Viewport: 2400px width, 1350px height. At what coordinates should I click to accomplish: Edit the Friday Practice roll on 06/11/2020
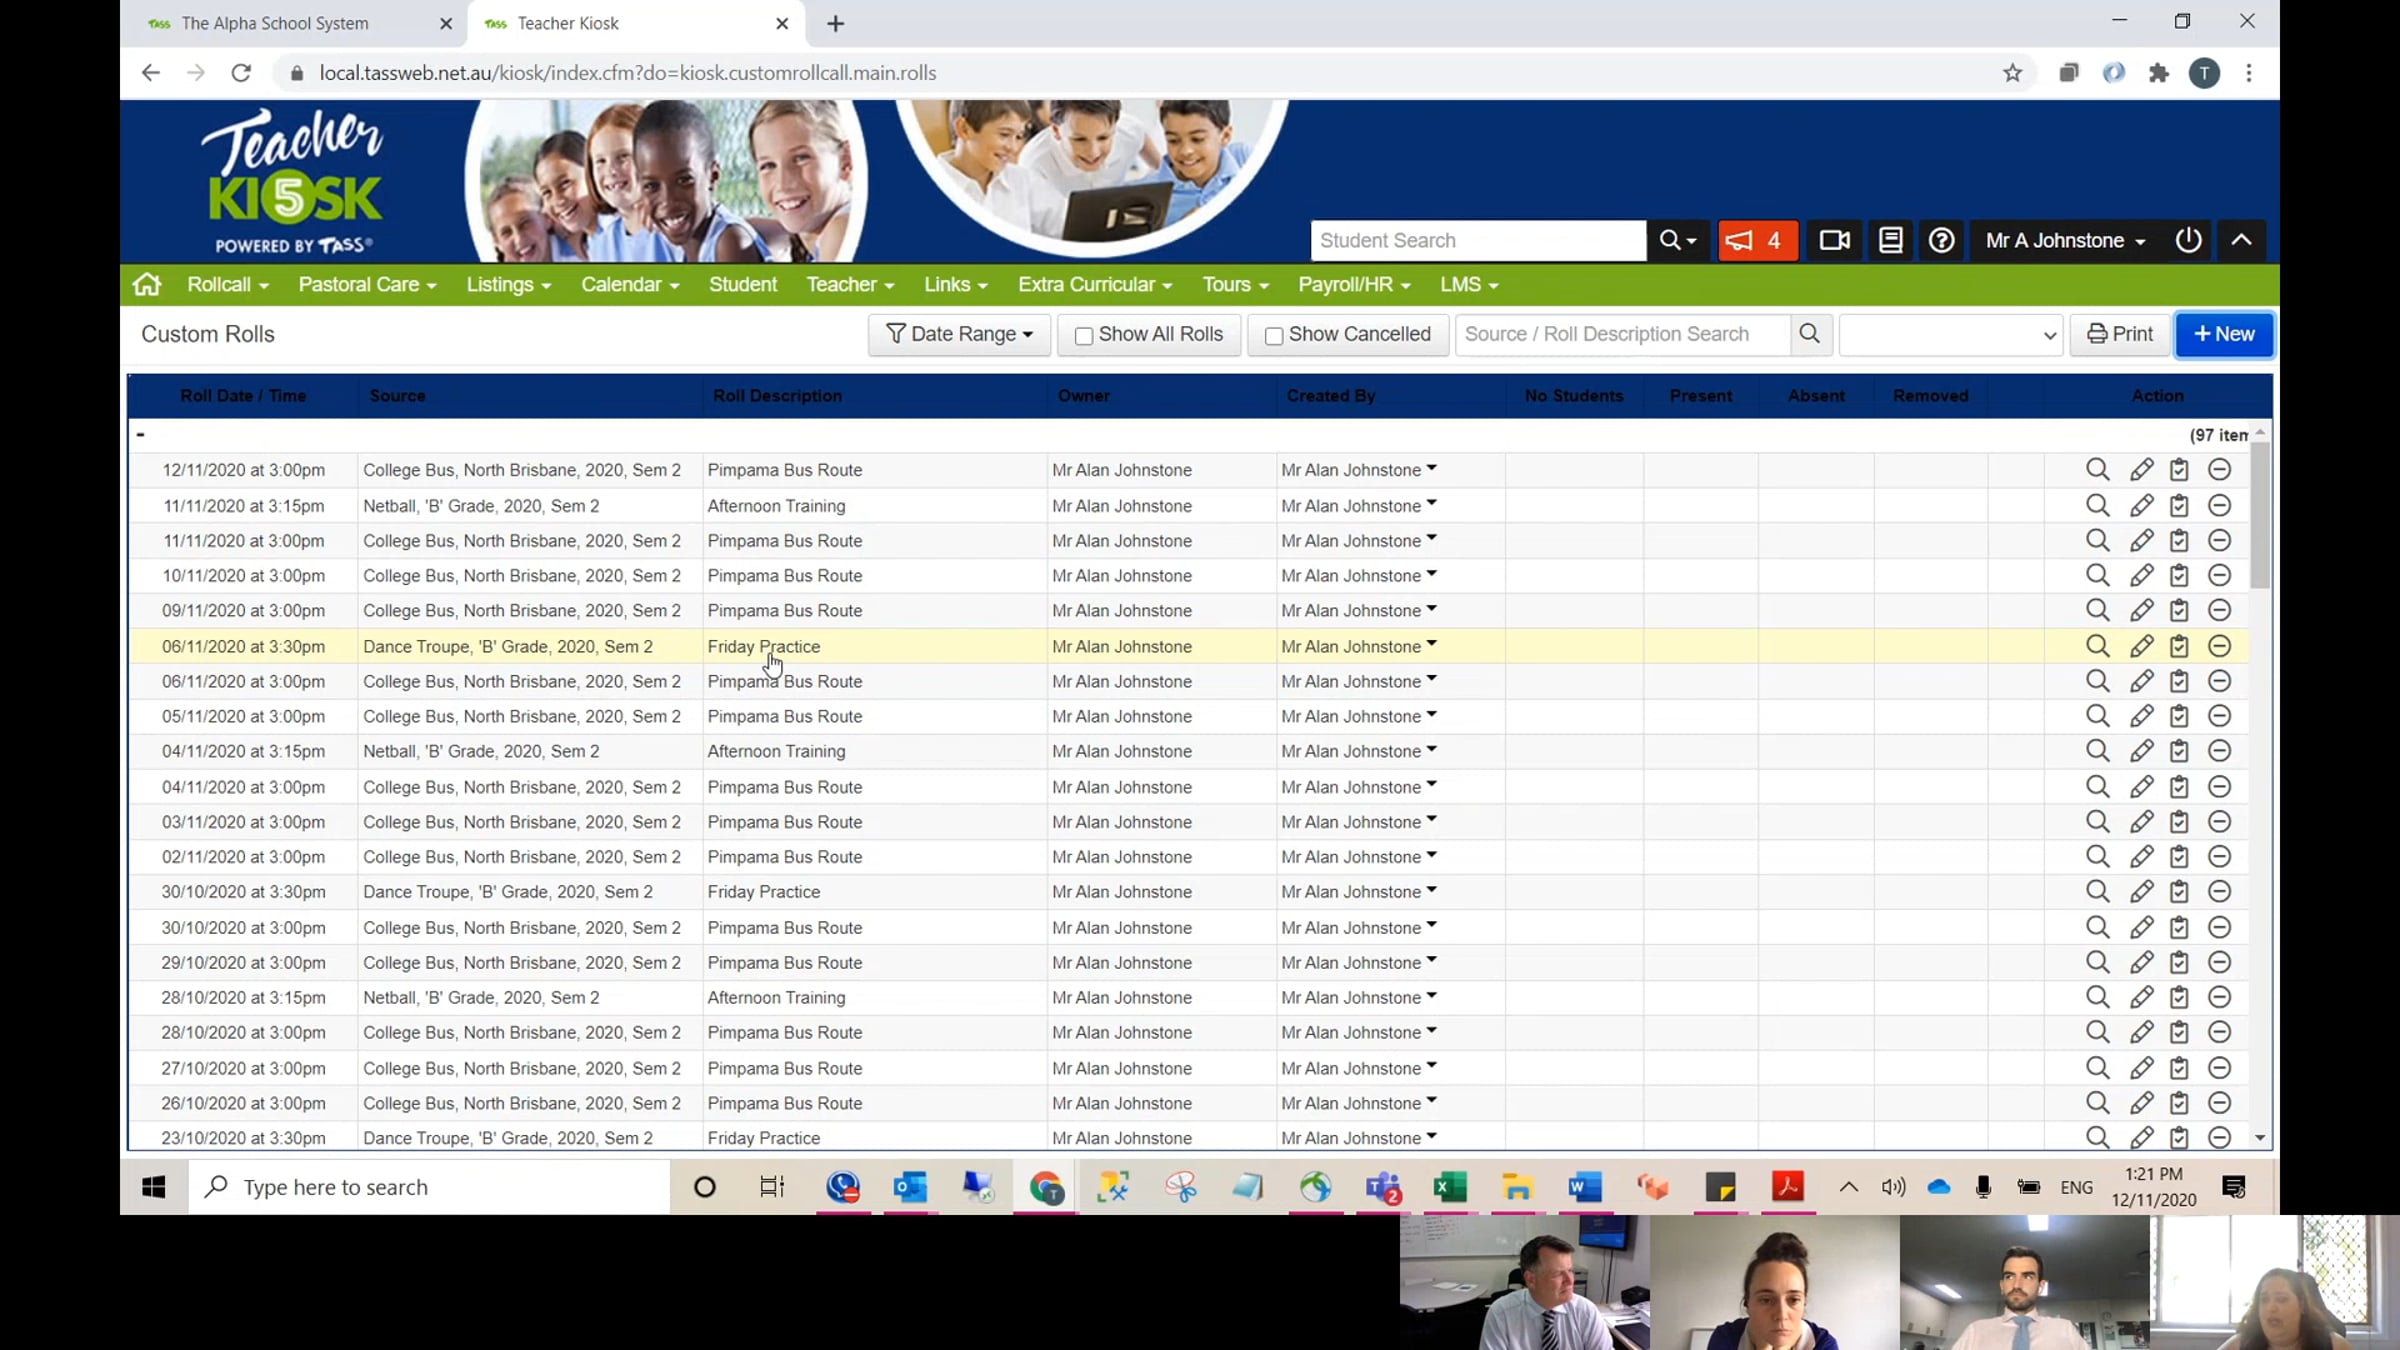click(x=2141, y=647)
